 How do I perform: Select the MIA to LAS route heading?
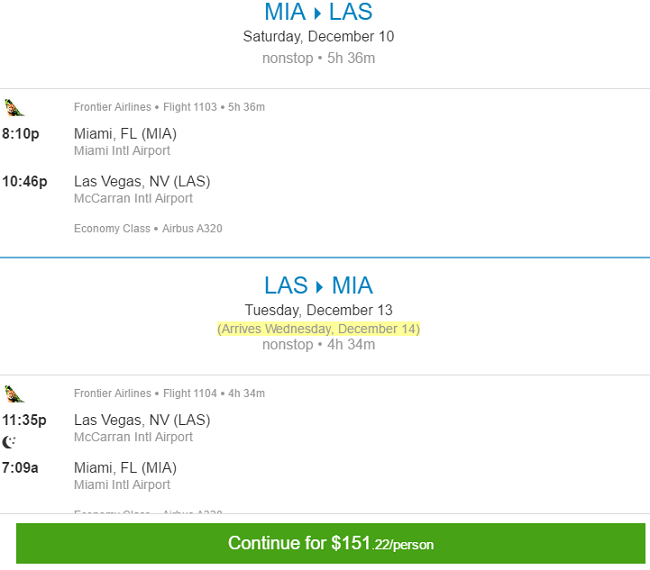[318, 12]
